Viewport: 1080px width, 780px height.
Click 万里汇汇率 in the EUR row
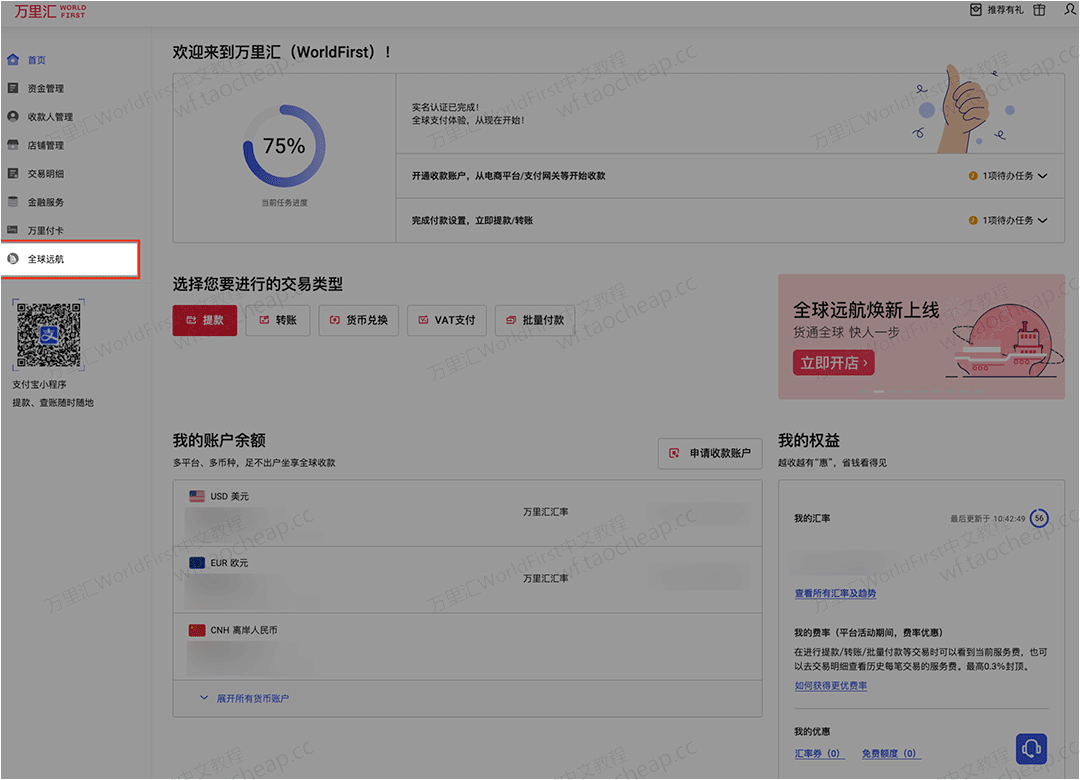tap(546, 579)
